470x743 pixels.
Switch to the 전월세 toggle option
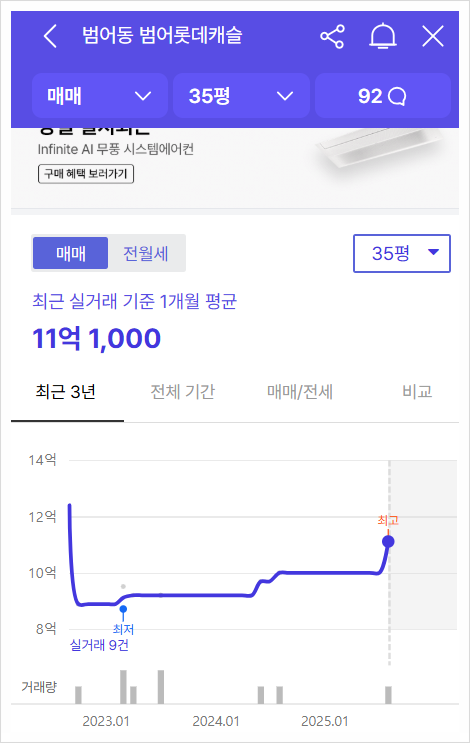(x=146, y=253)
